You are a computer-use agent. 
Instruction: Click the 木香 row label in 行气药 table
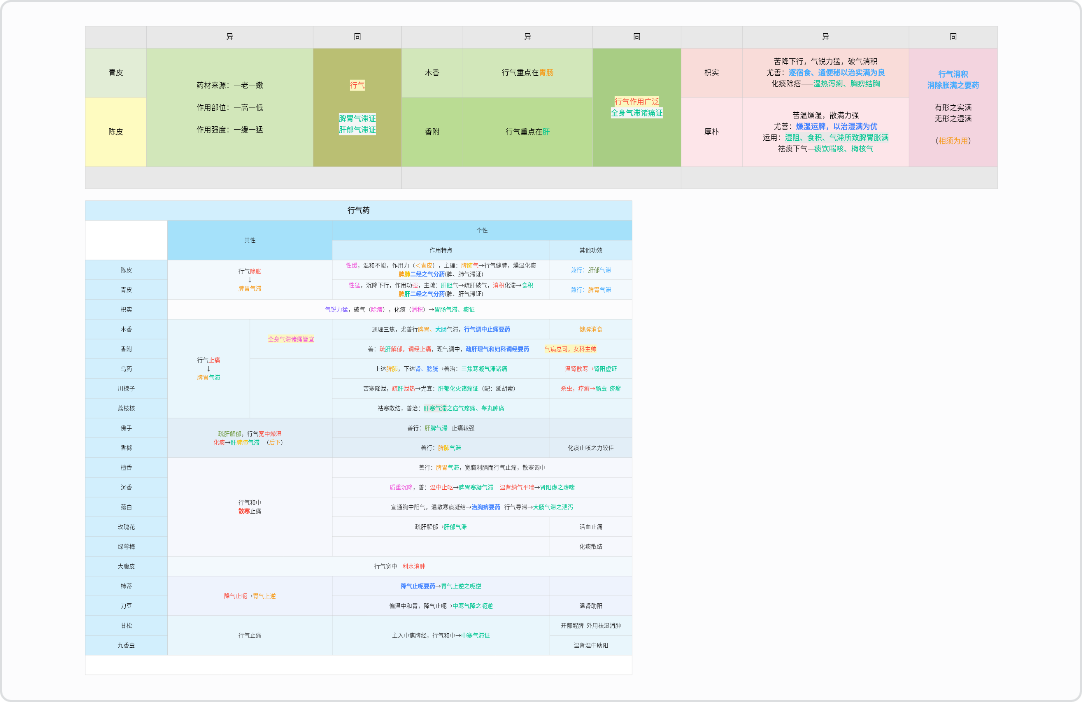tap(126, 329)
